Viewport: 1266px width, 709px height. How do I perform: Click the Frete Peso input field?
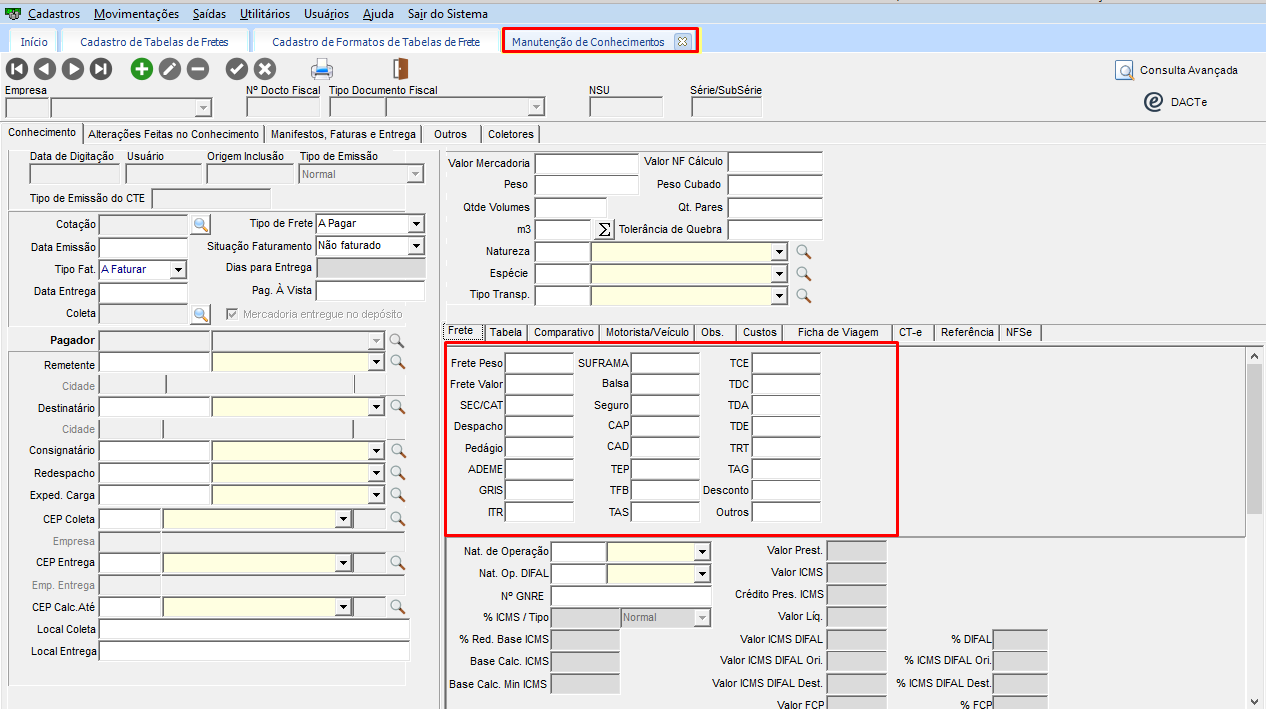click(x=539, y=363)
